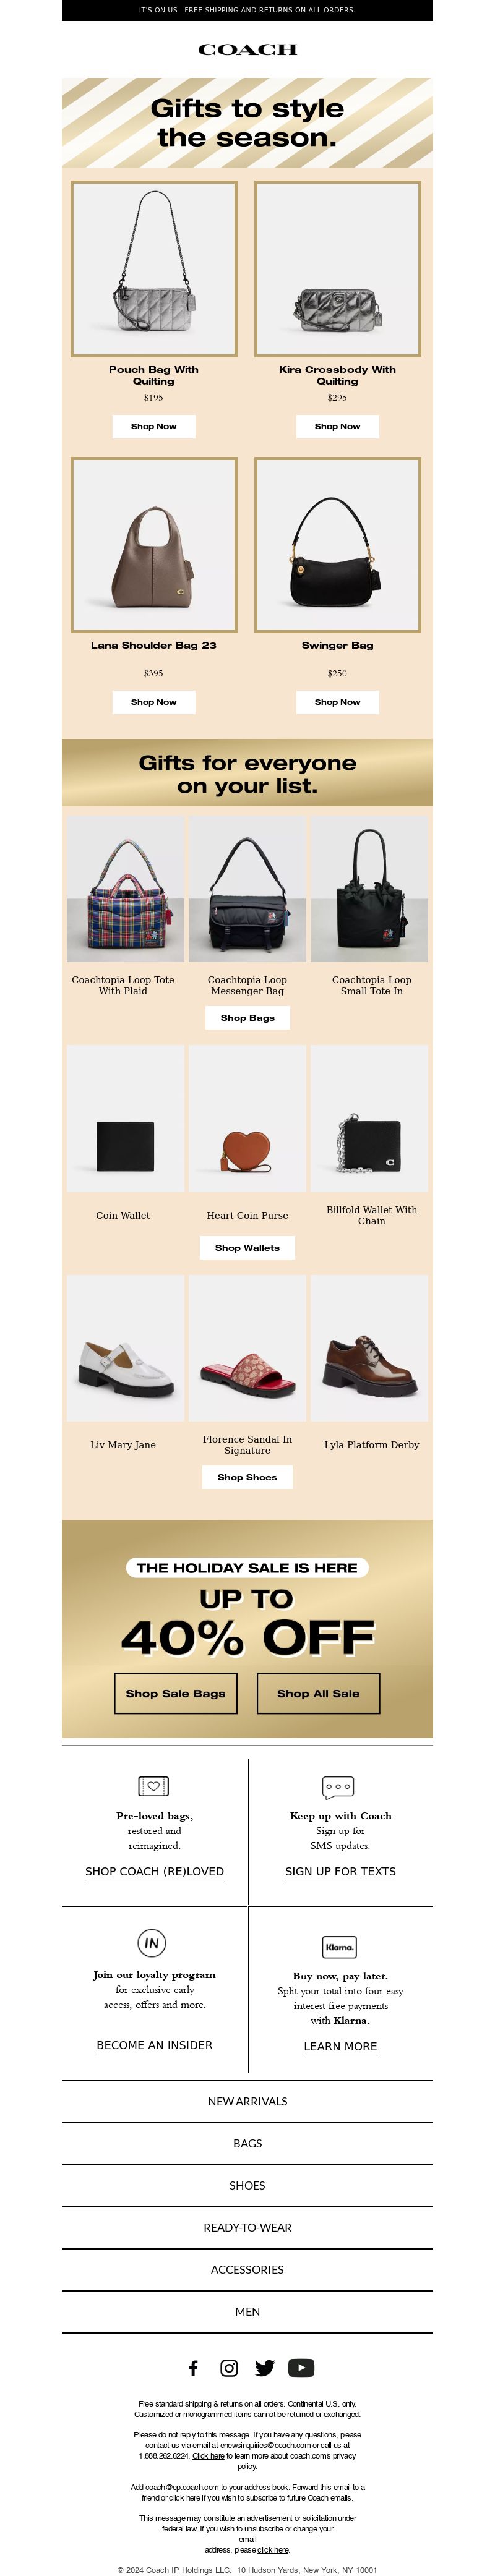Click the Klarna logo icon
The width and height of the screenshot is (495, 2576).
click(340, 1946)
